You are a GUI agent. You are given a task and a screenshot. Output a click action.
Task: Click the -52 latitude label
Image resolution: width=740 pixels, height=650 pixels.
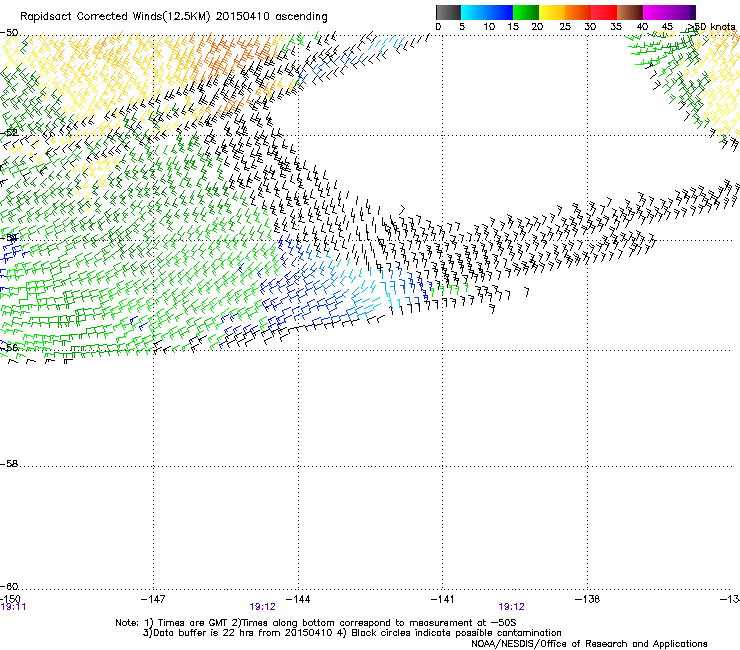[9, 133]
